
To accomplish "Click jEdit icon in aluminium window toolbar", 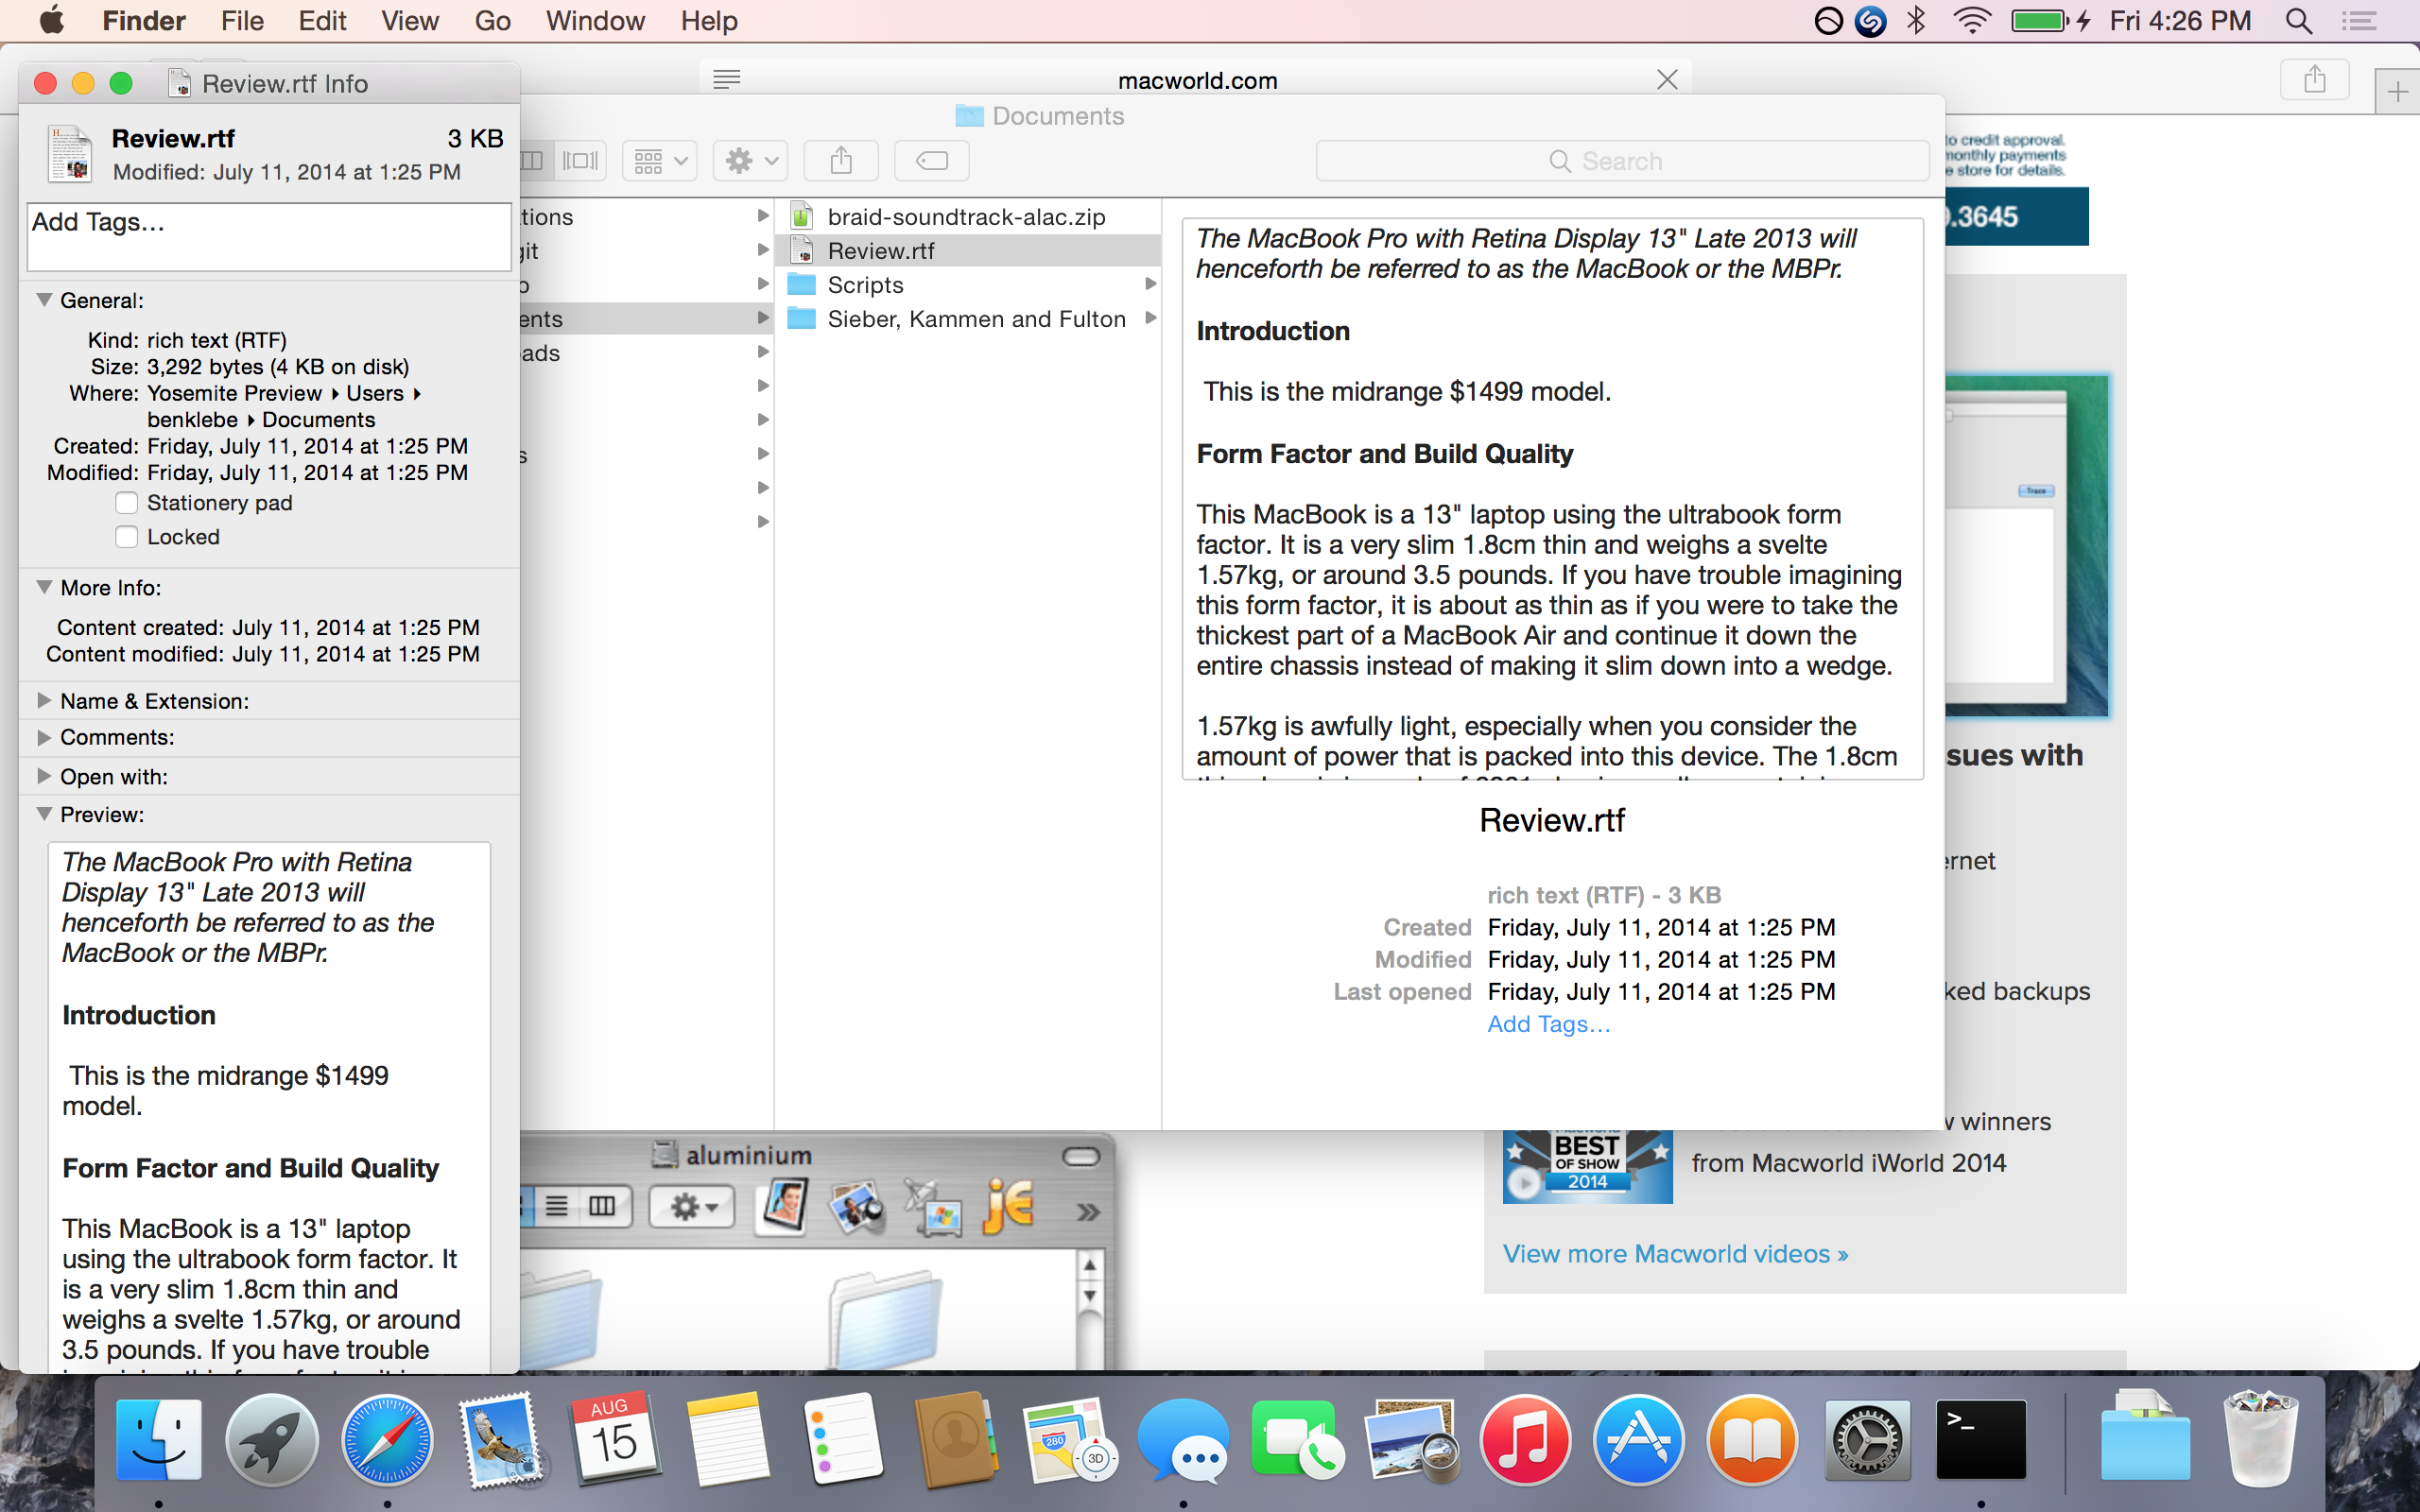I will [x=1009, y=1206].
